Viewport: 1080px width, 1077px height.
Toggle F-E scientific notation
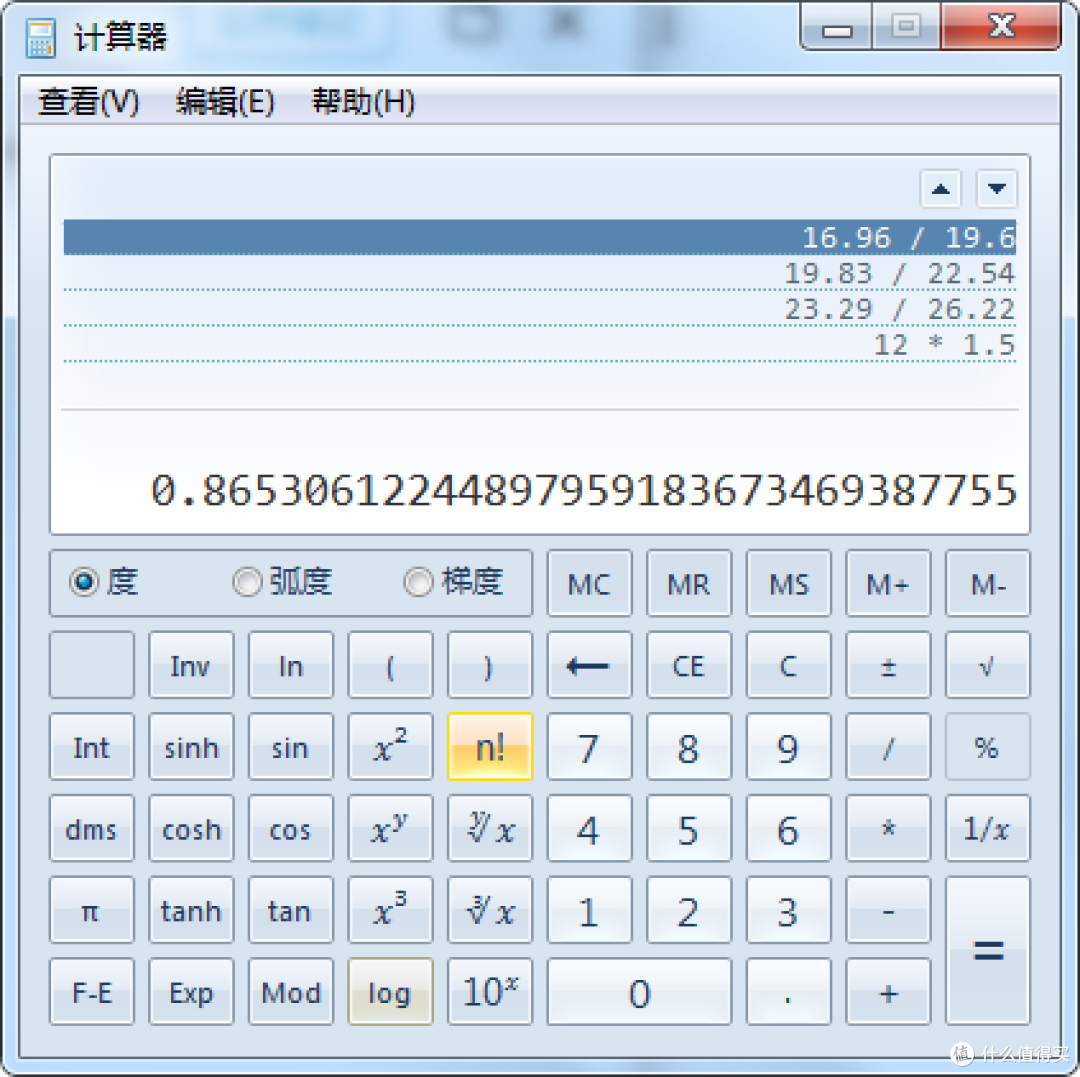[x=92, y=992]
